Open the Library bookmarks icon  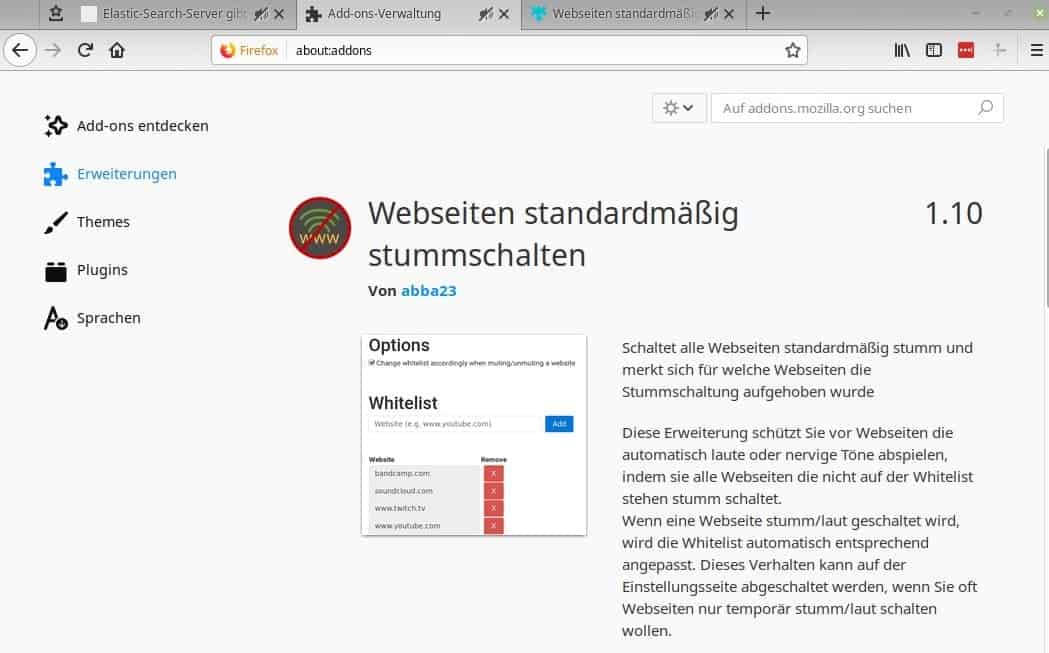click(902, 50)
